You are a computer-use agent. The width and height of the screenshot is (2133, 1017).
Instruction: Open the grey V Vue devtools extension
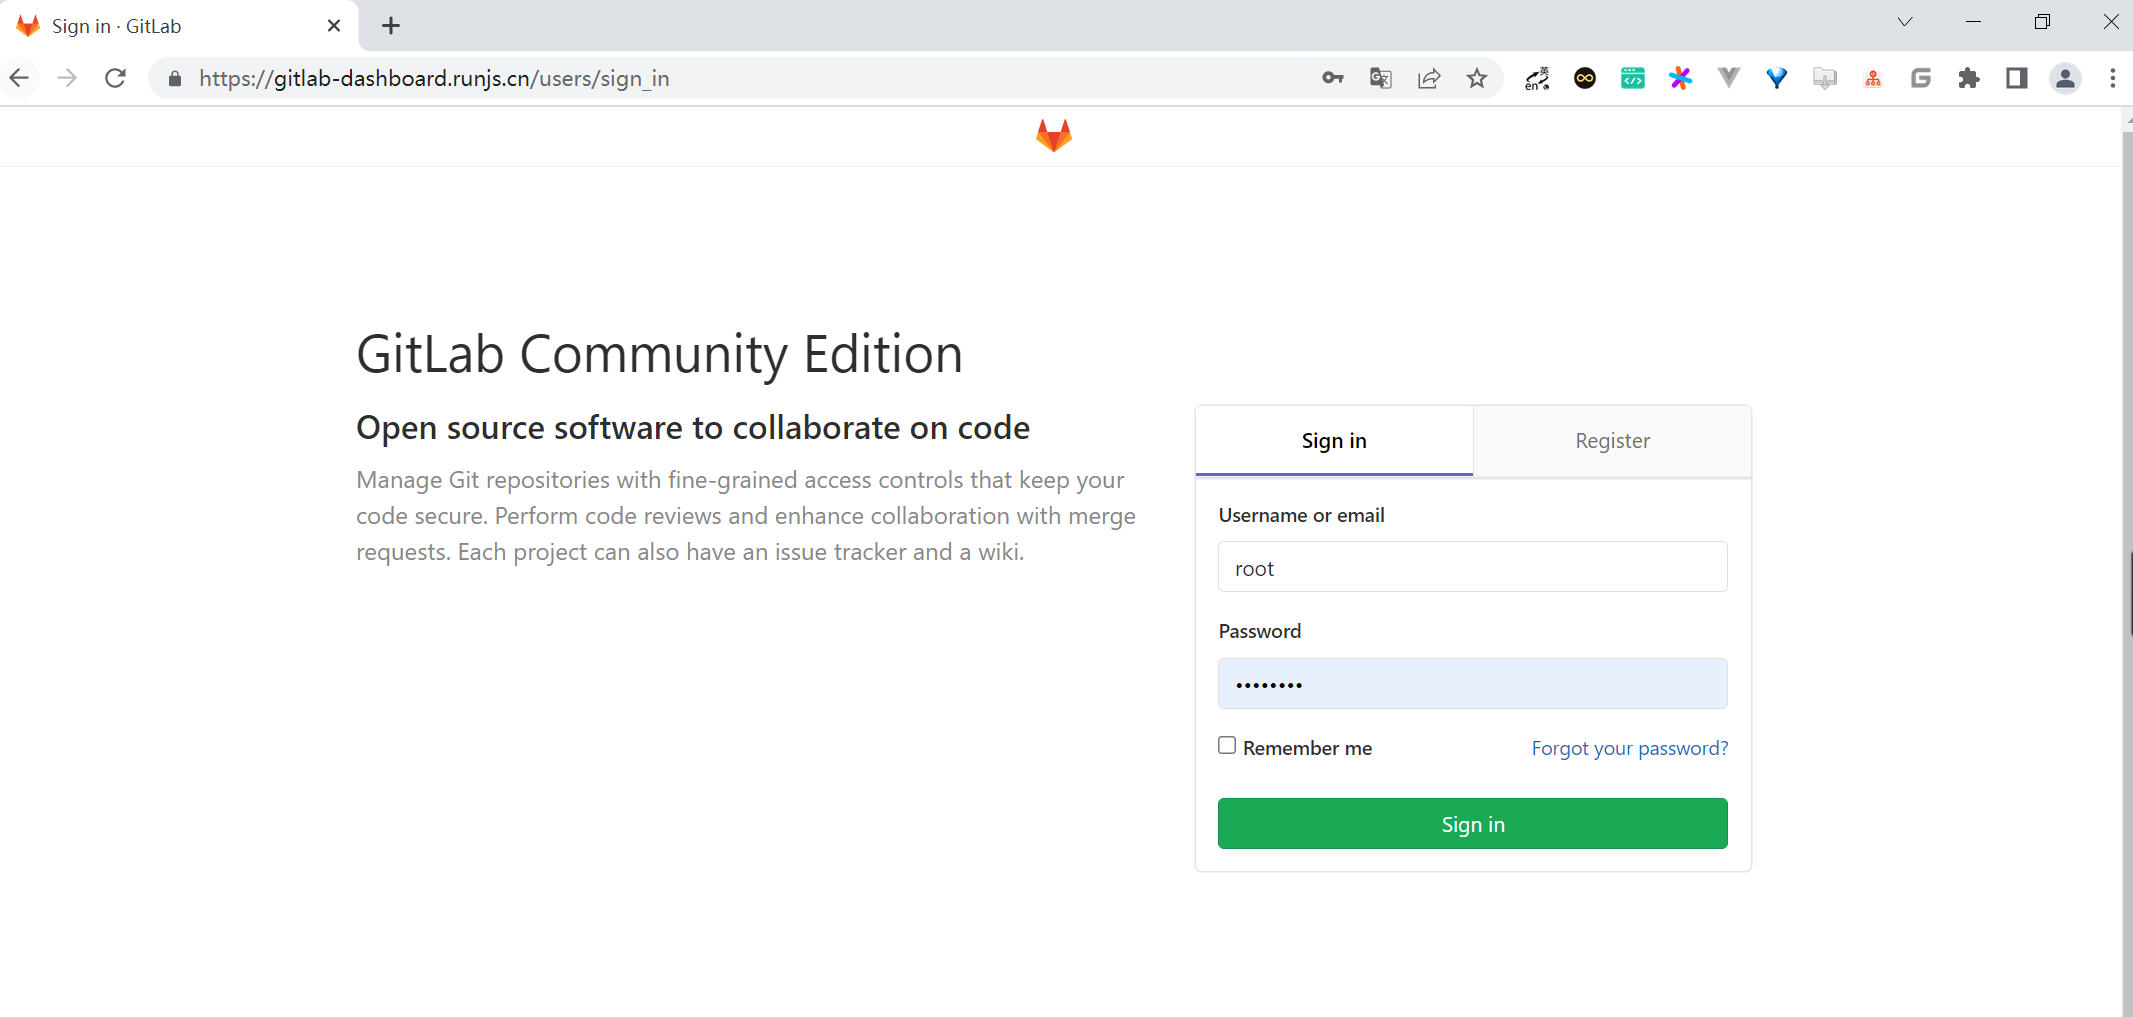click(x=1729, y=78)
